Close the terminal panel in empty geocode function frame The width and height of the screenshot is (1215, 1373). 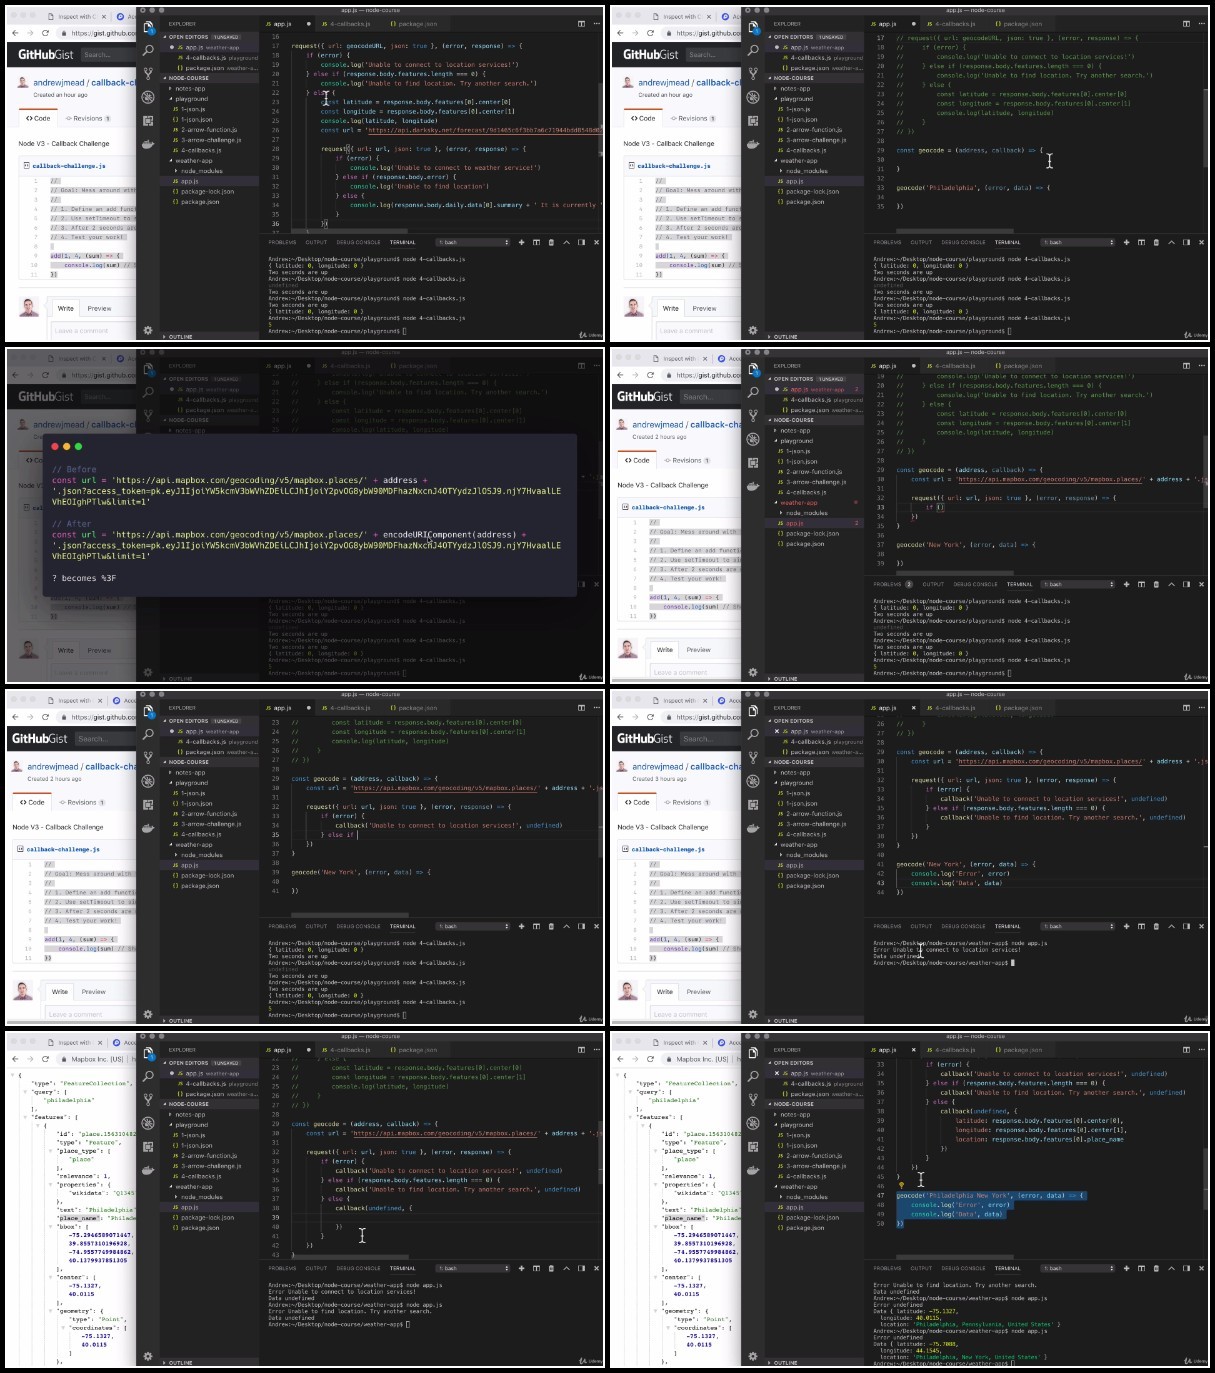tap(1202, 242)
